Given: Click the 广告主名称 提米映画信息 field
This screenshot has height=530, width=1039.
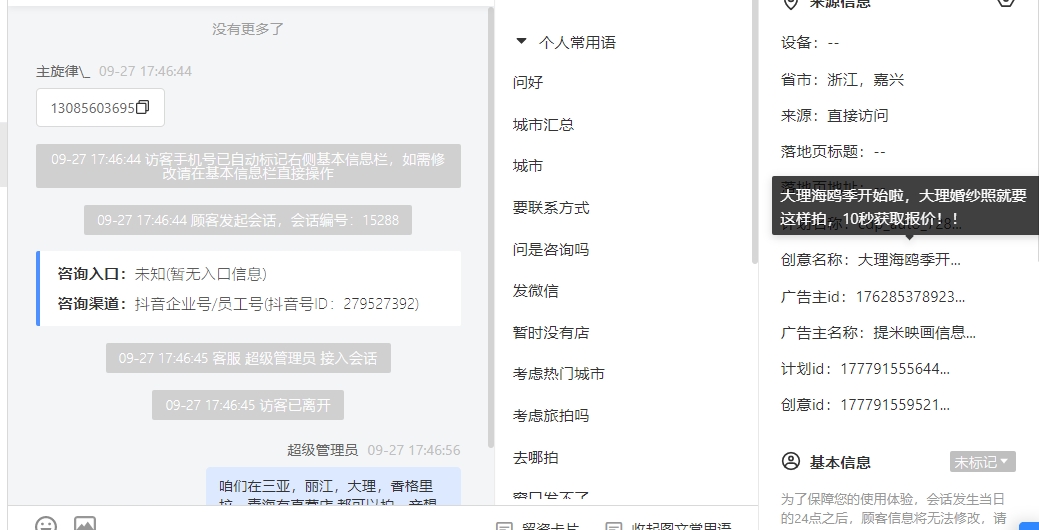Looking at the screenshot, I should pos(878,332).
